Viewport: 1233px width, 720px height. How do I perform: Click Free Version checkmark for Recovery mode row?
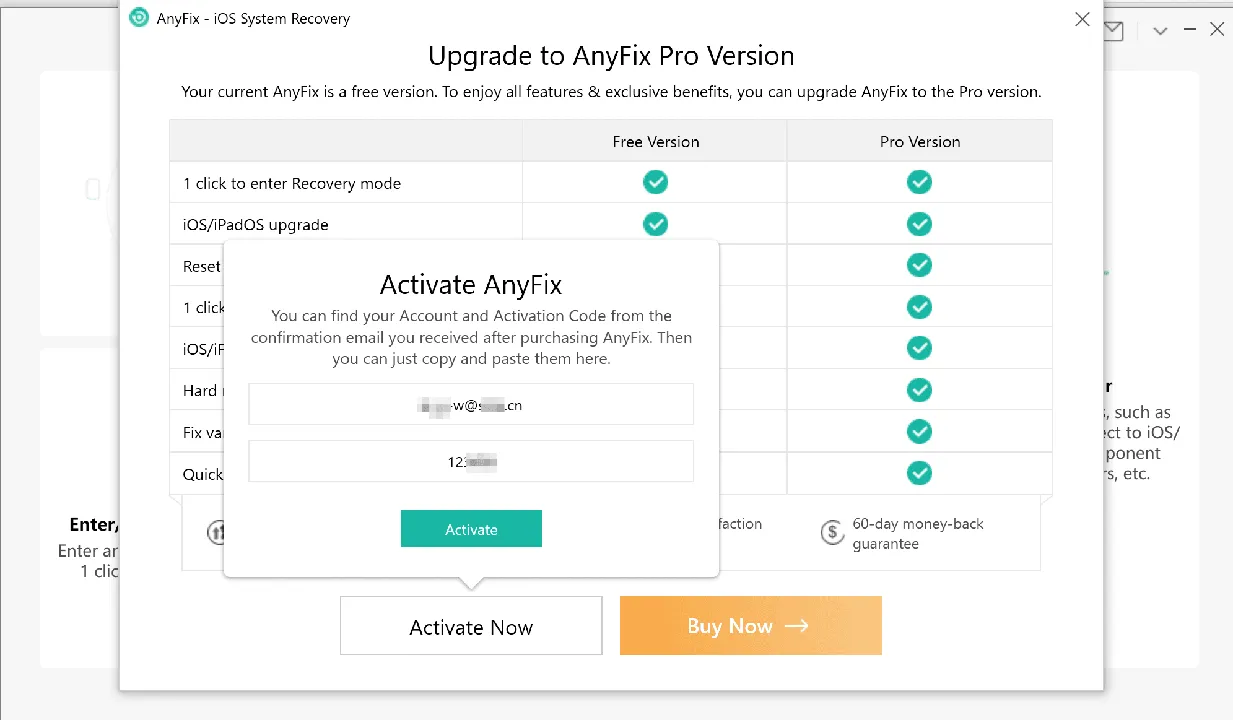tap(655, 182)
